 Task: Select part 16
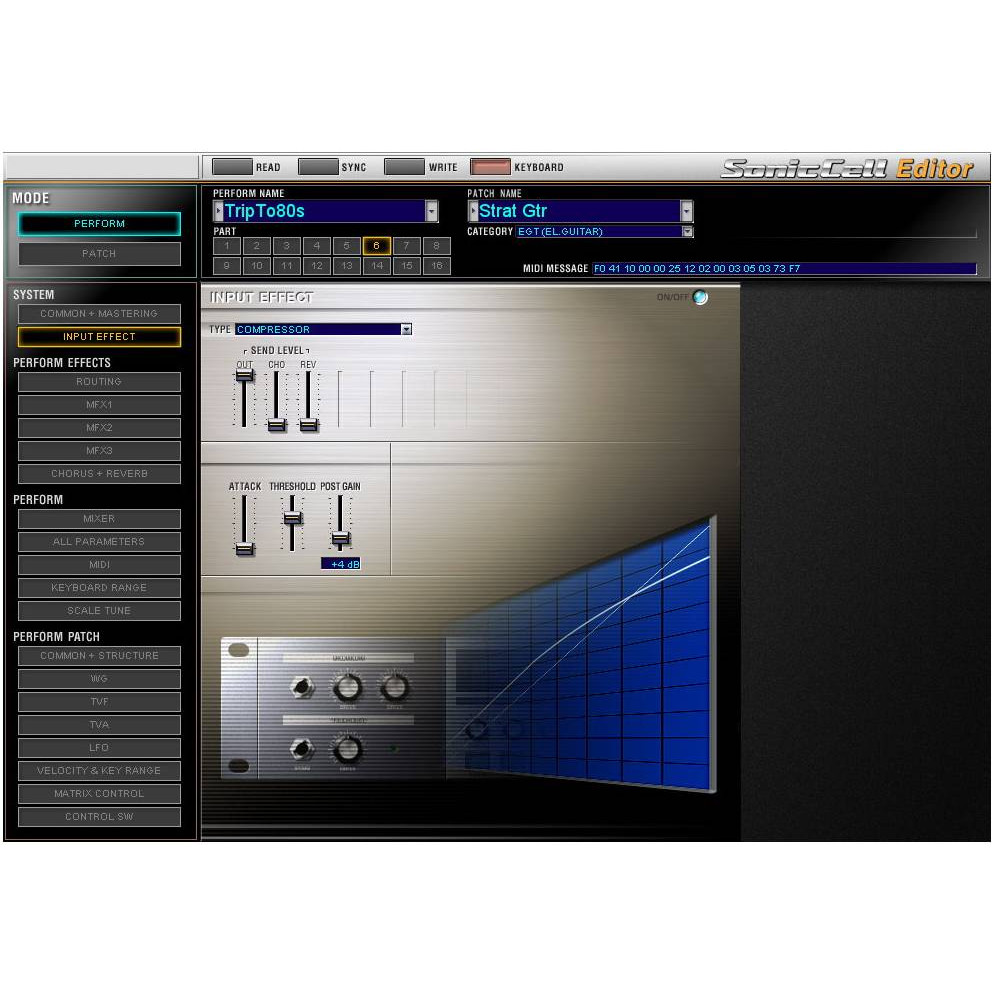pyautogui.click(x=437, y=266)
